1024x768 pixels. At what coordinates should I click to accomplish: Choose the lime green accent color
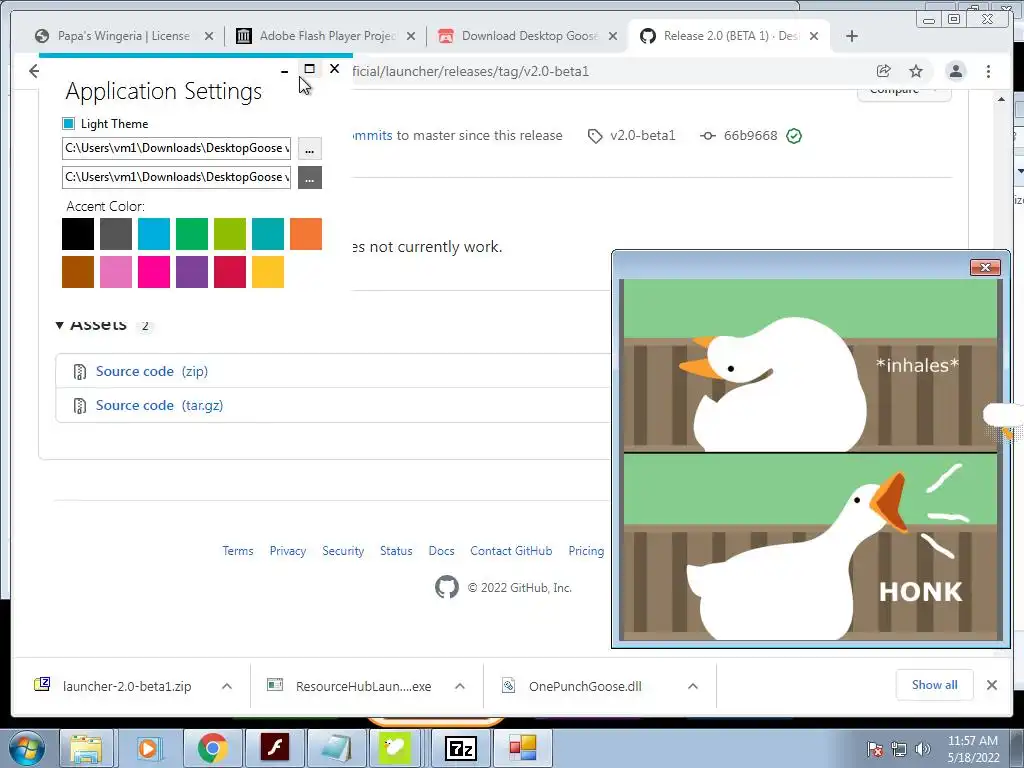230,234
